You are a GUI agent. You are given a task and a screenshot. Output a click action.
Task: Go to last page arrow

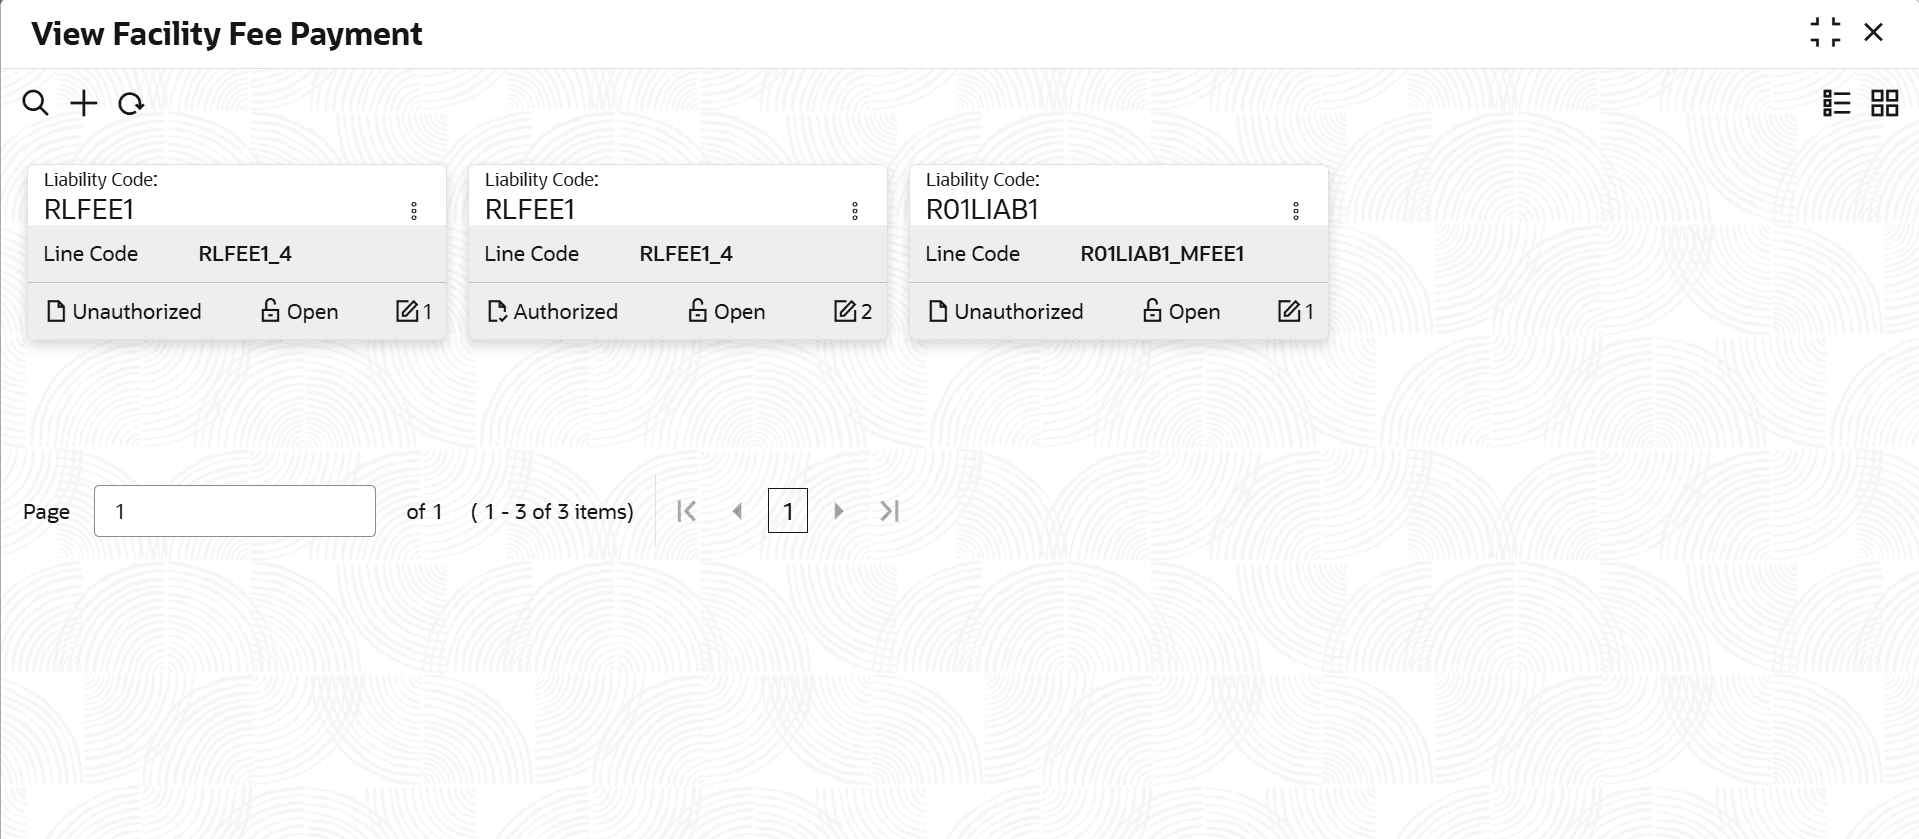click(890, 511)
